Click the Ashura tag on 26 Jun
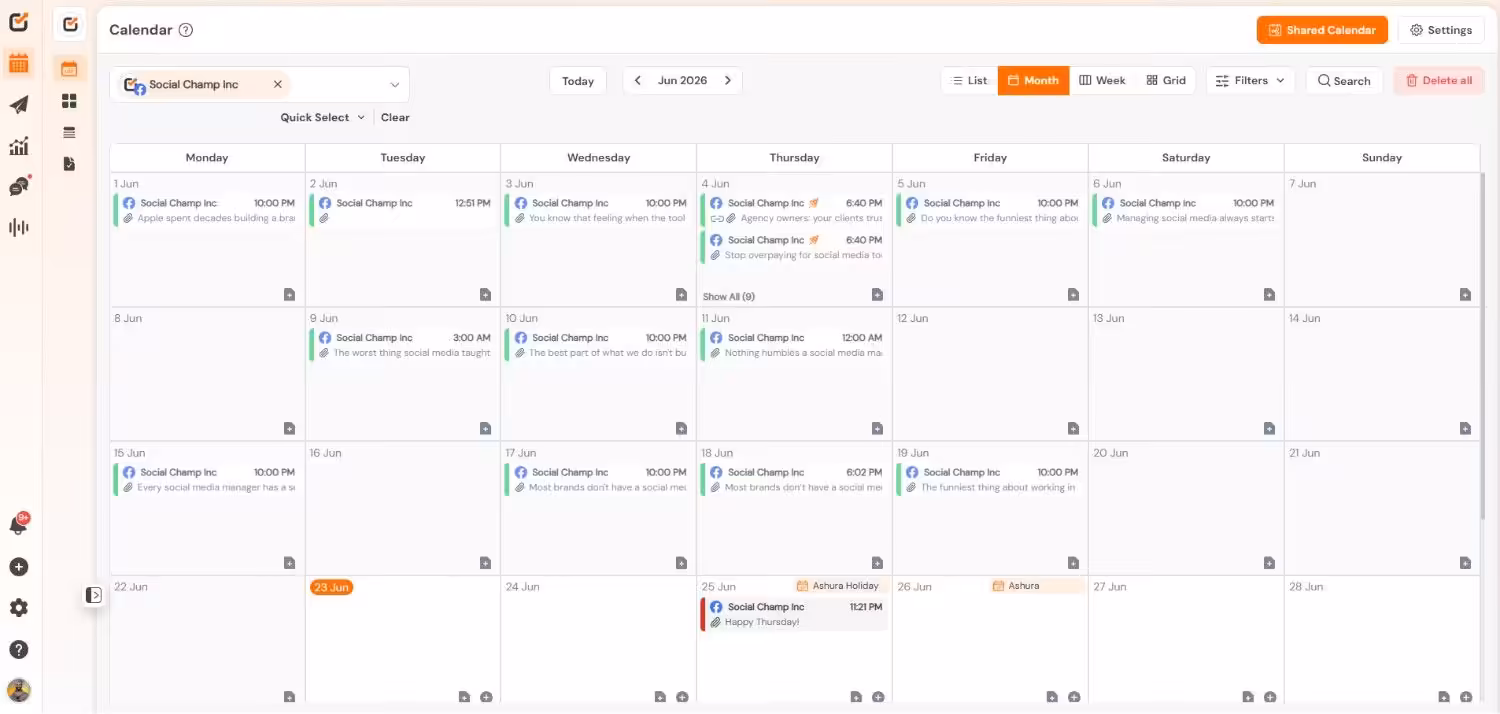 pos(1036,586)
